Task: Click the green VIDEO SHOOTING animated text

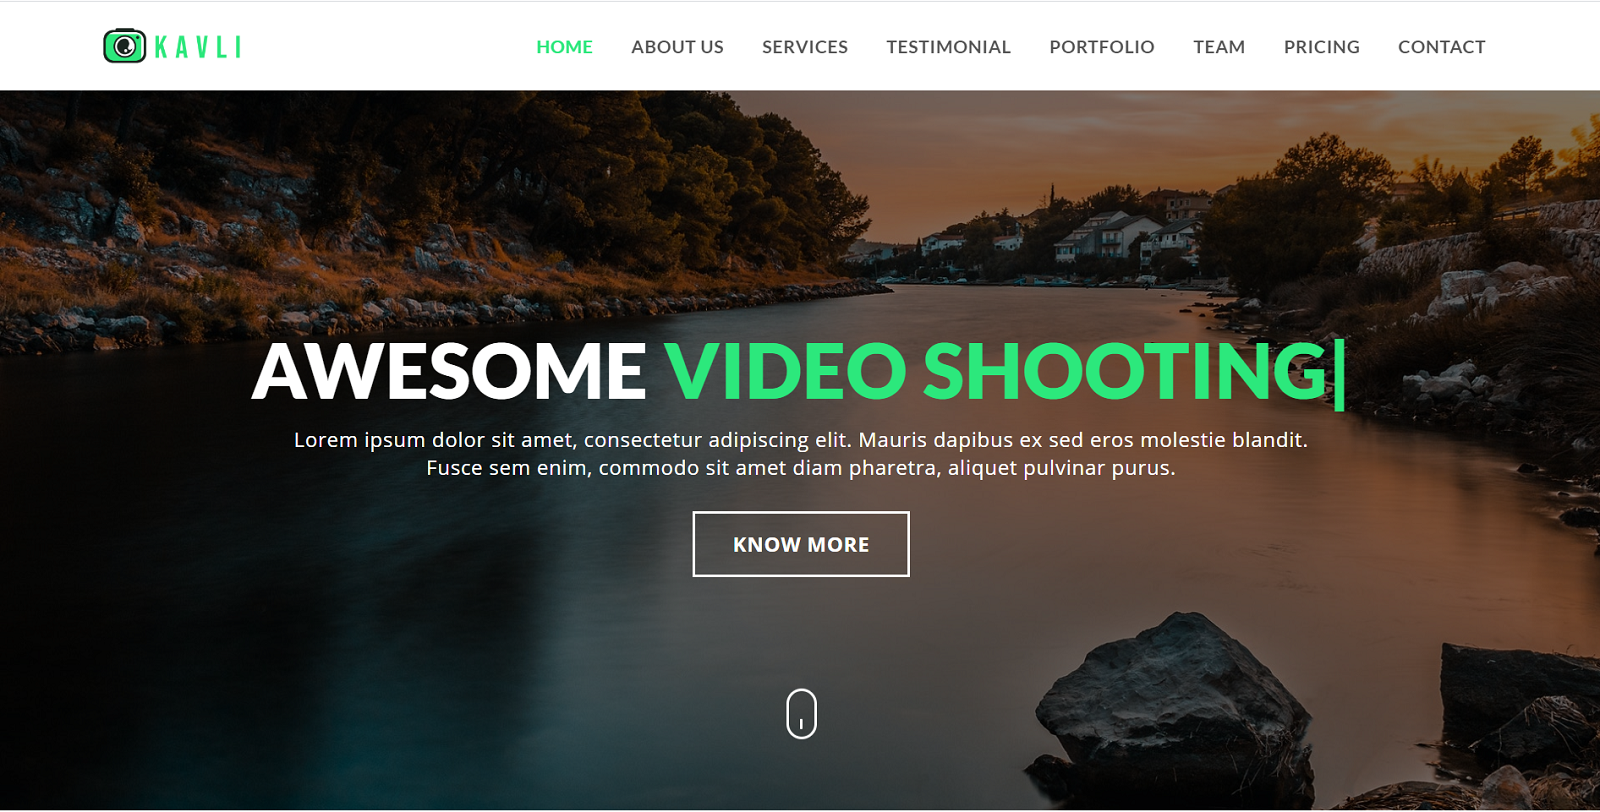Action: pyautogui.click(x=995, y=371)
